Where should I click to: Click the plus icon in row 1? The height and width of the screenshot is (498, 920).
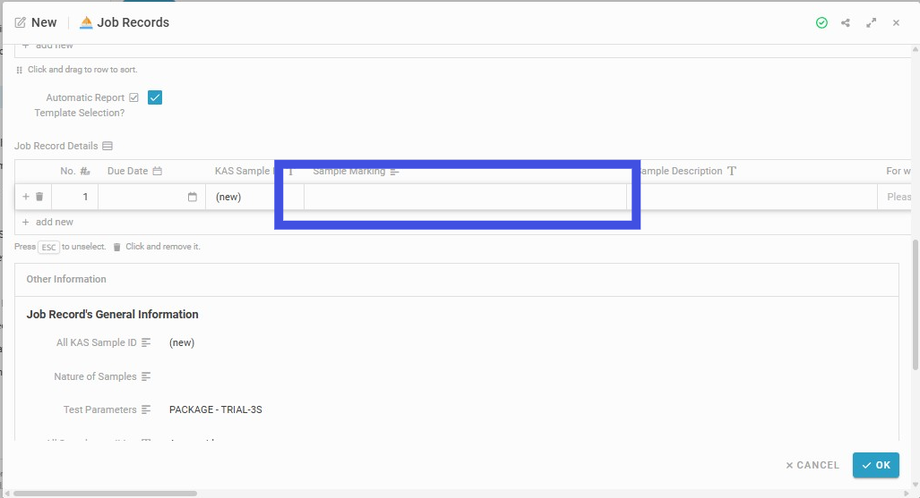(26, 197)
